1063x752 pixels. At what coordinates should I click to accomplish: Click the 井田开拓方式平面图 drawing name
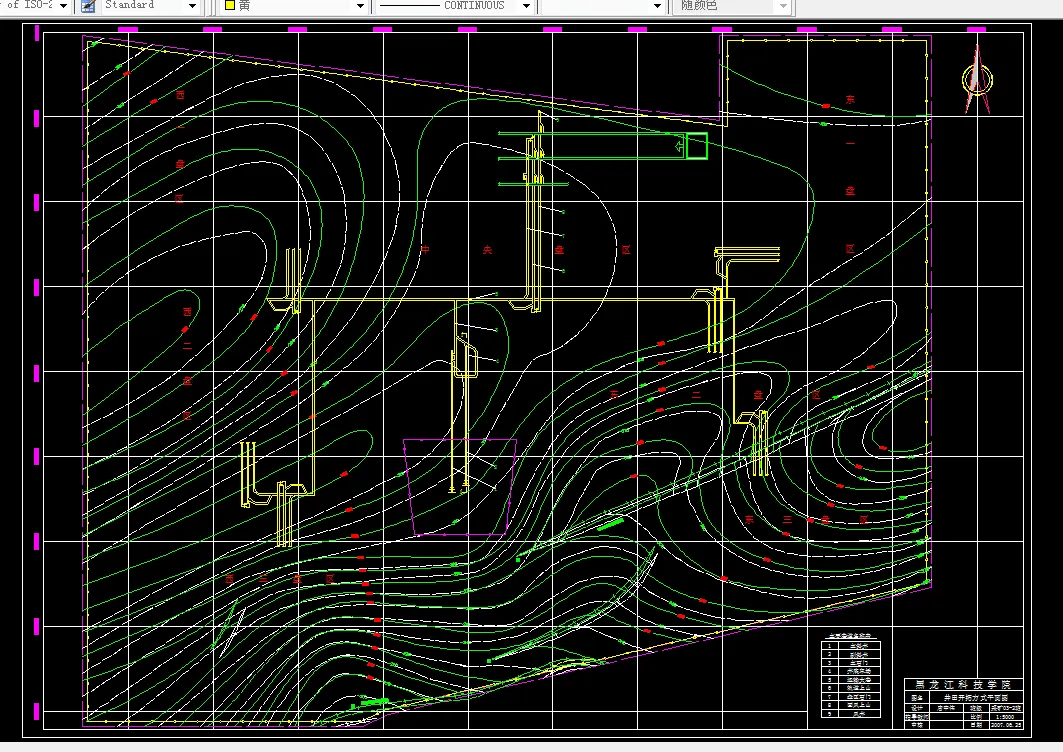click(x=976, y=698)
